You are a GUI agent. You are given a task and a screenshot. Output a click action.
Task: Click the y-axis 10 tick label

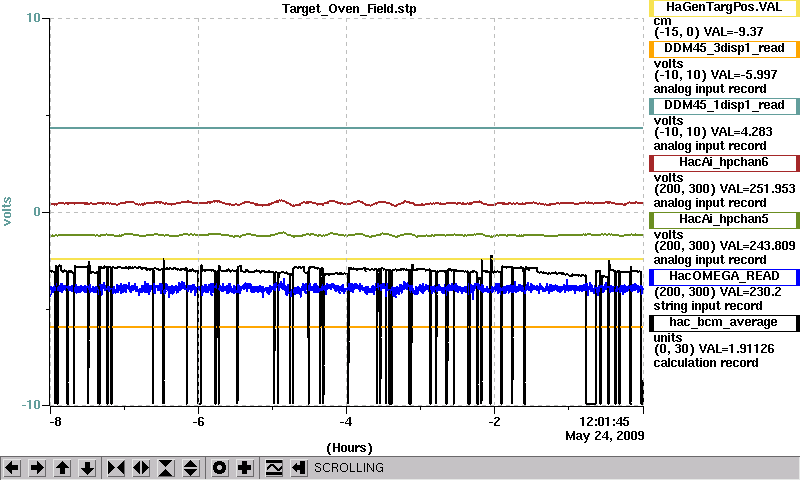coord(33,18)
